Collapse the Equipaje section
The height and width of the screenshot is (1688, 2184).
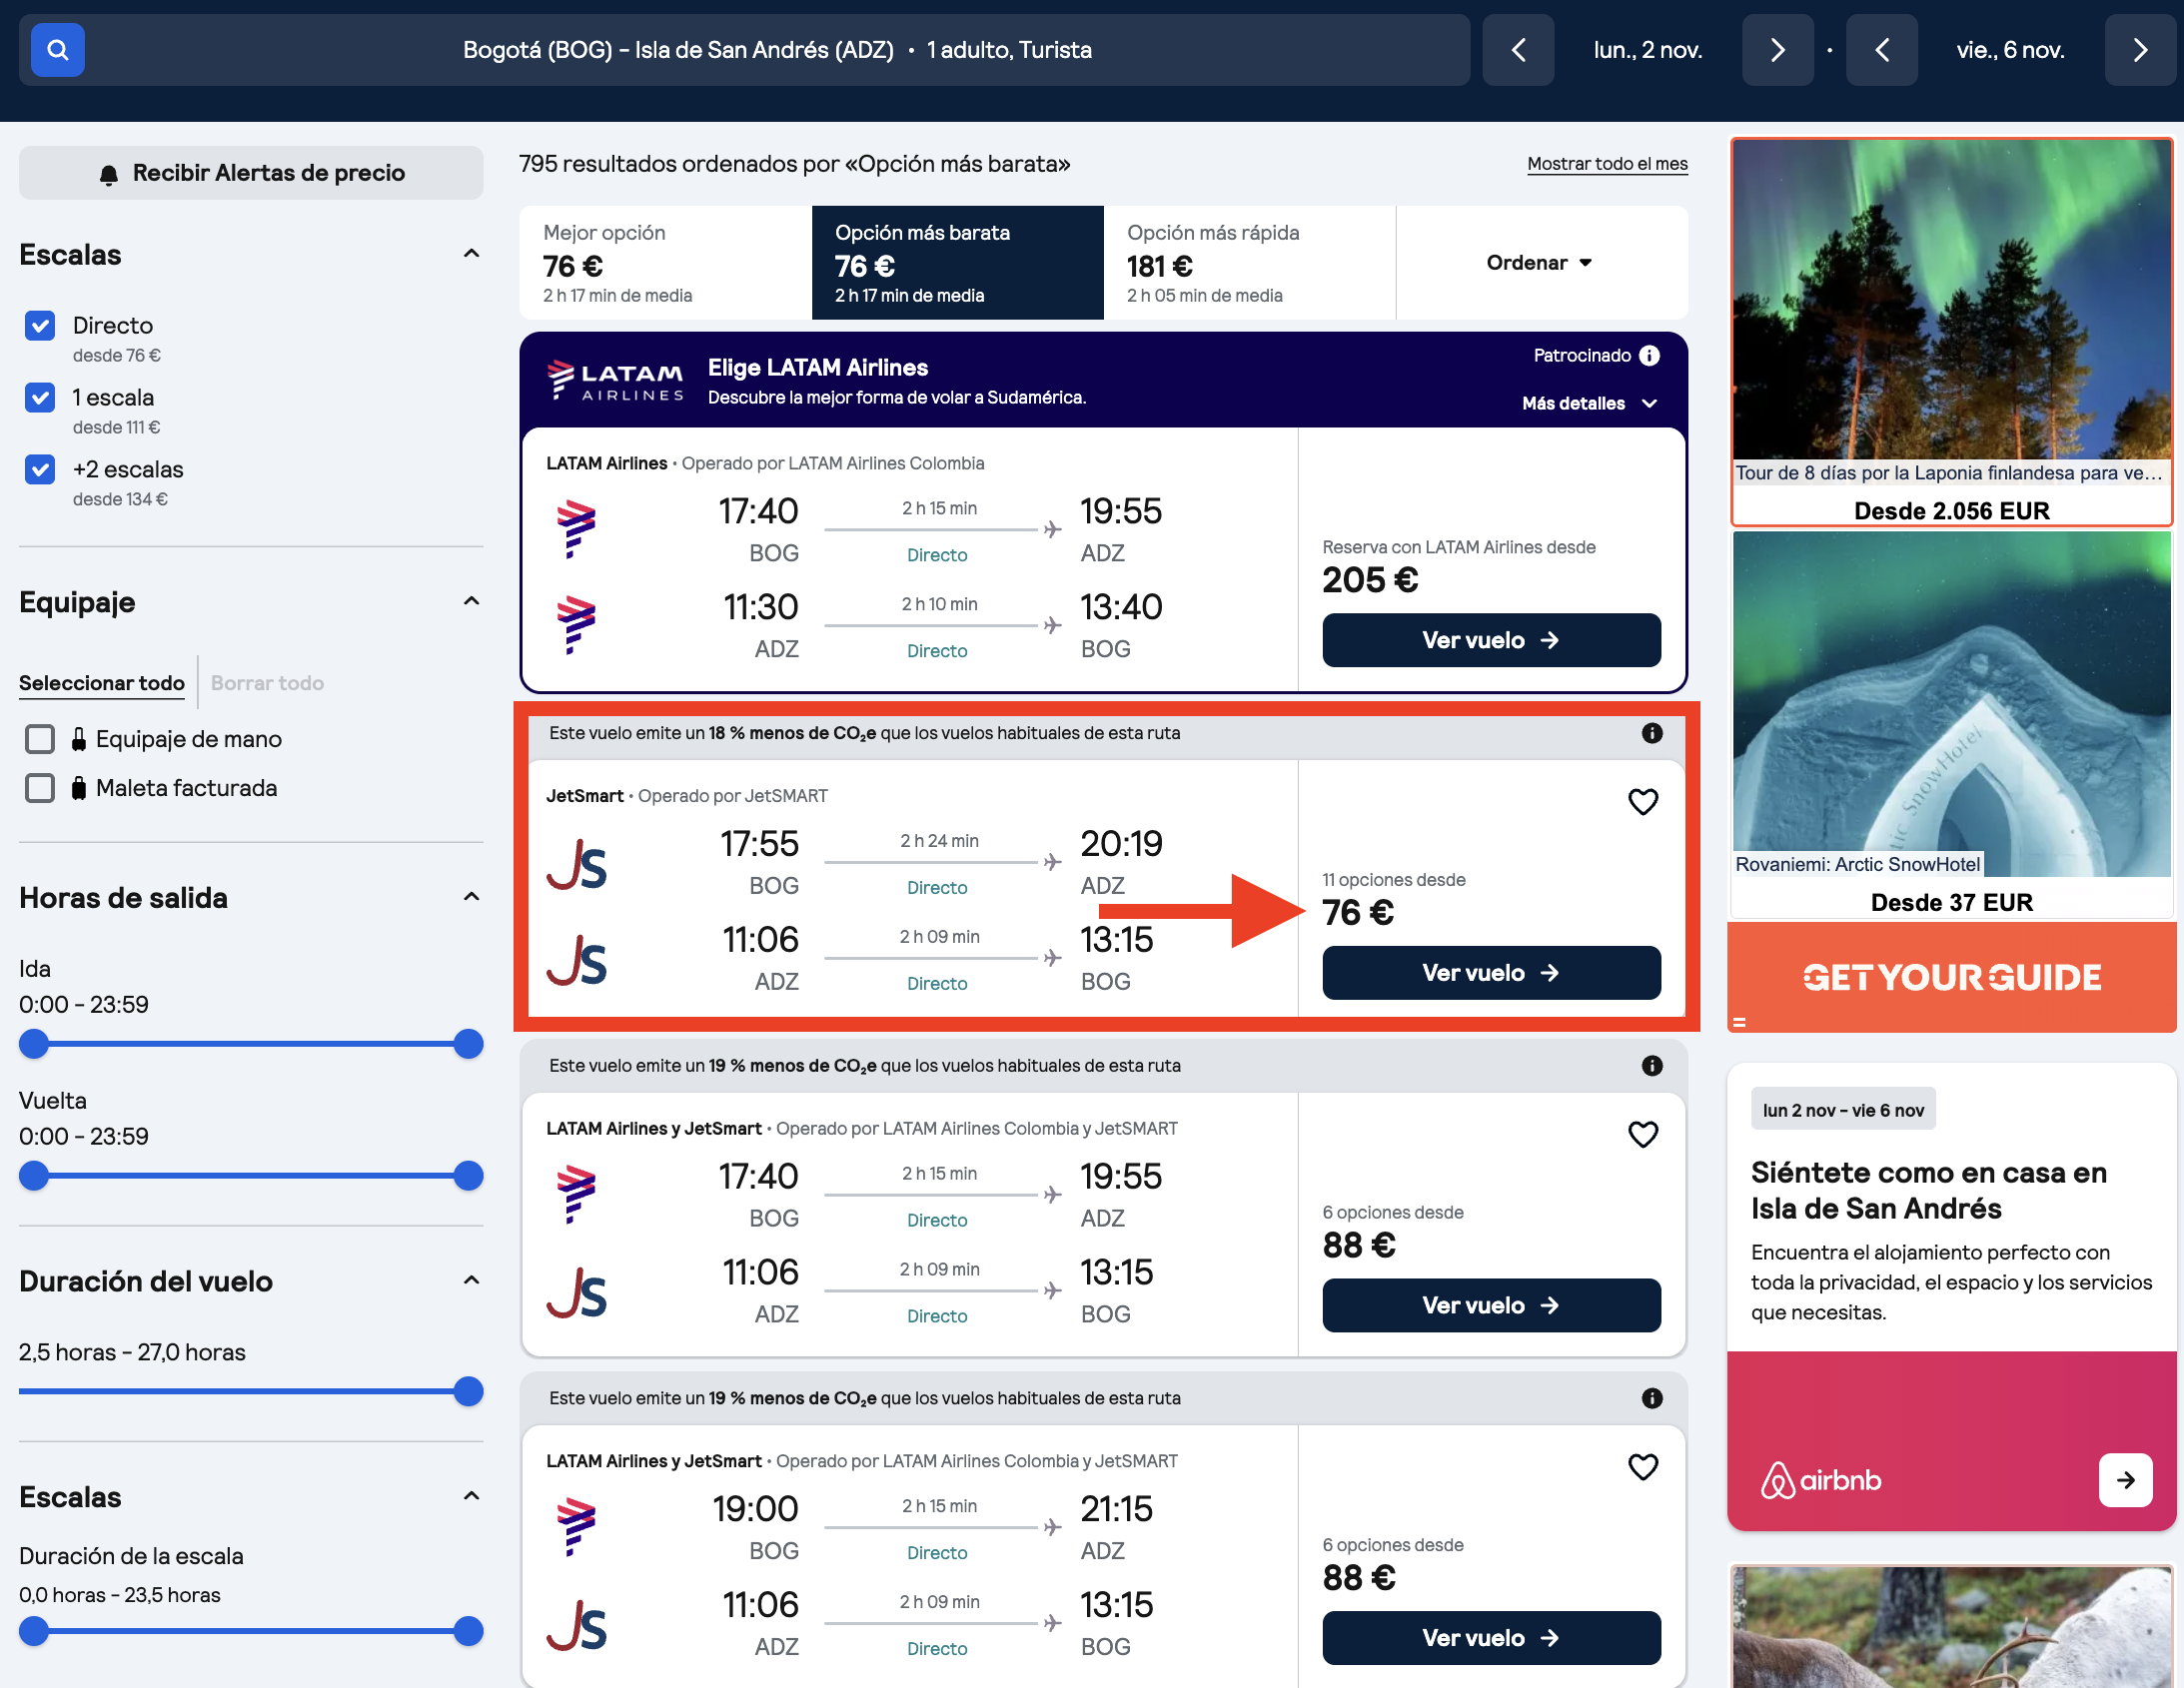point(472,601)
